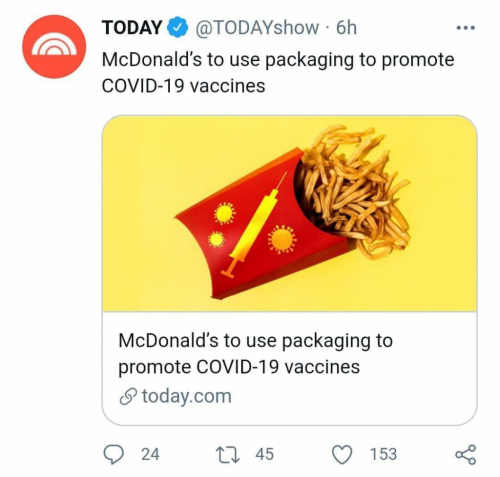Open the fries box article image
Viewport: 500px width, 477px height.
(289, 213)
